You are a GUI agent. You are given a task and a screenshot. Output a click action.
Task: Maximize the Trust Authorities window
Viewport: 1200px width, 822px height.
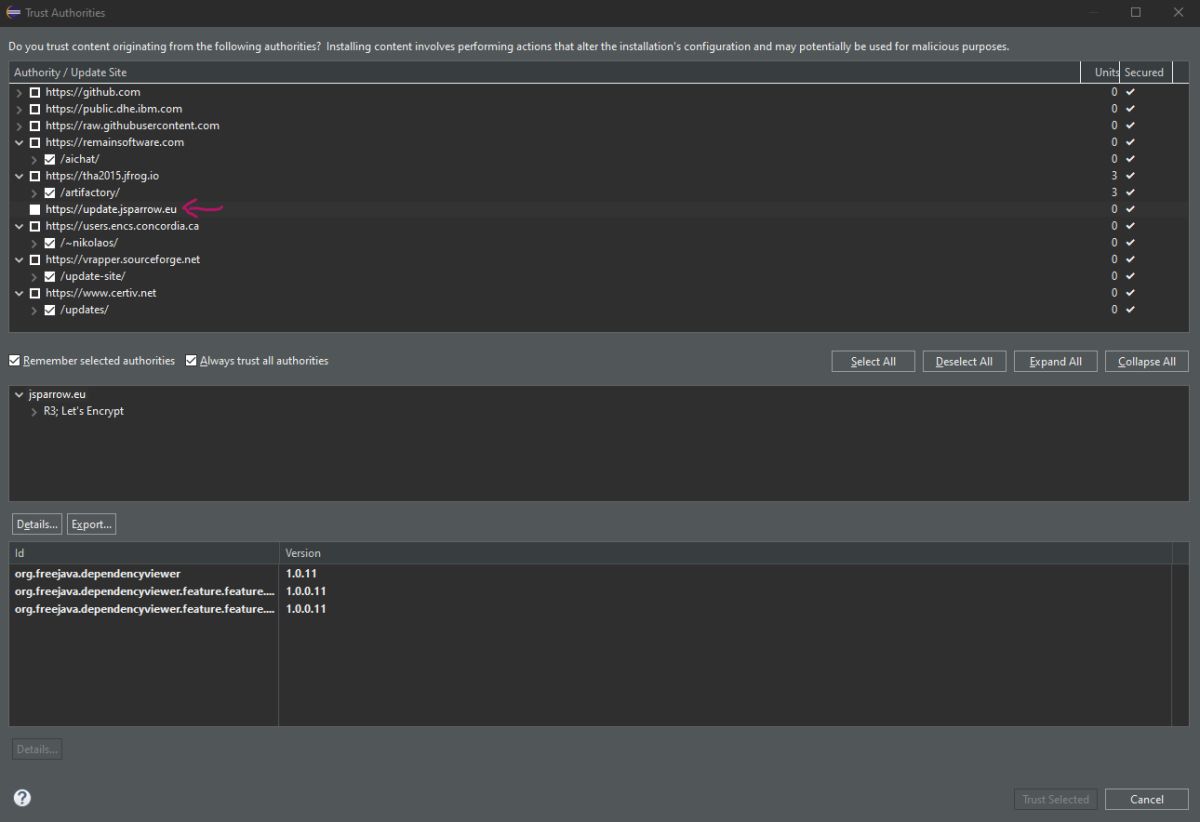(1136, 13)
